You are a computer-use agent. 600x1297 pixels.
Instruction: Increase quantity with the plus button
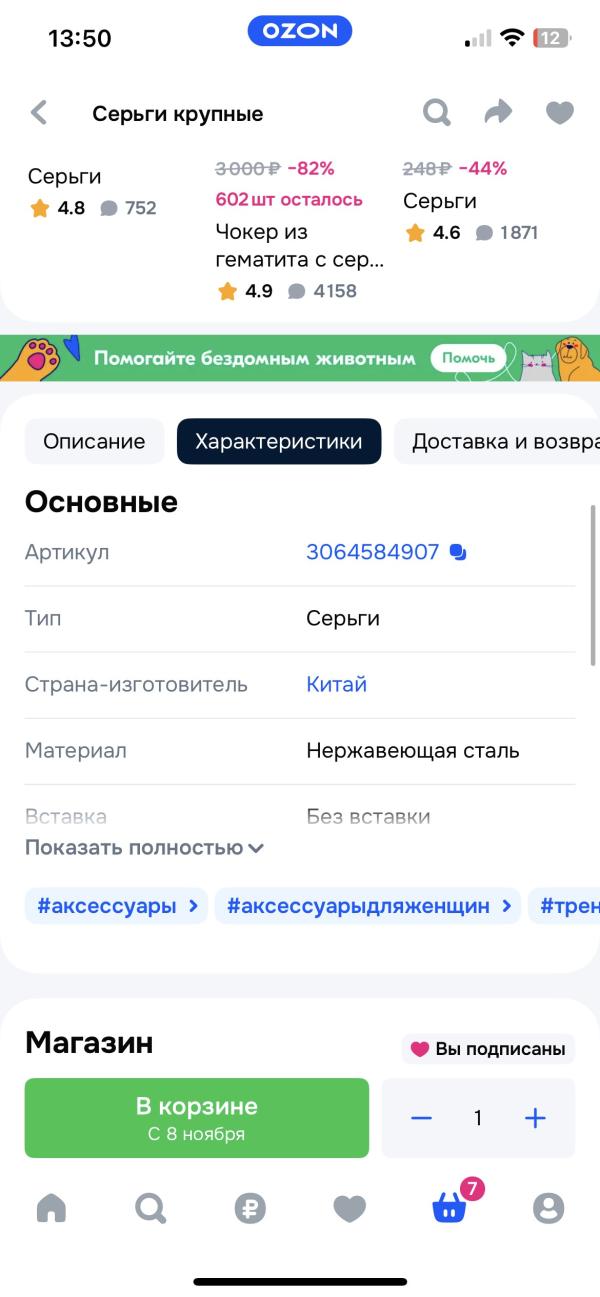536,1118
